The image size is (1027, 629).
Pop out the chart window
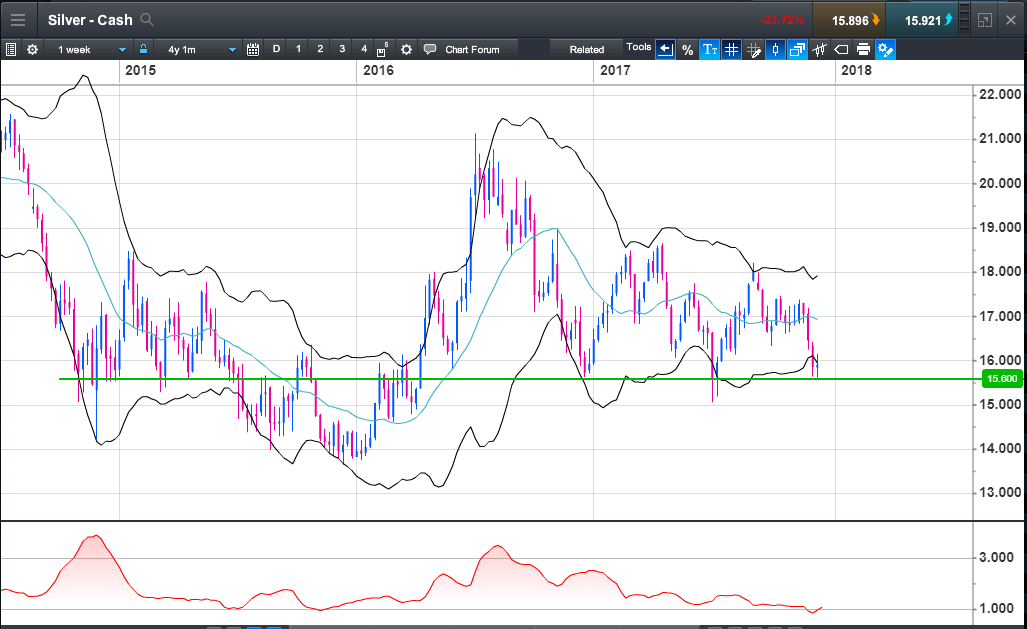pyautogui.click(x=984, y=20)
